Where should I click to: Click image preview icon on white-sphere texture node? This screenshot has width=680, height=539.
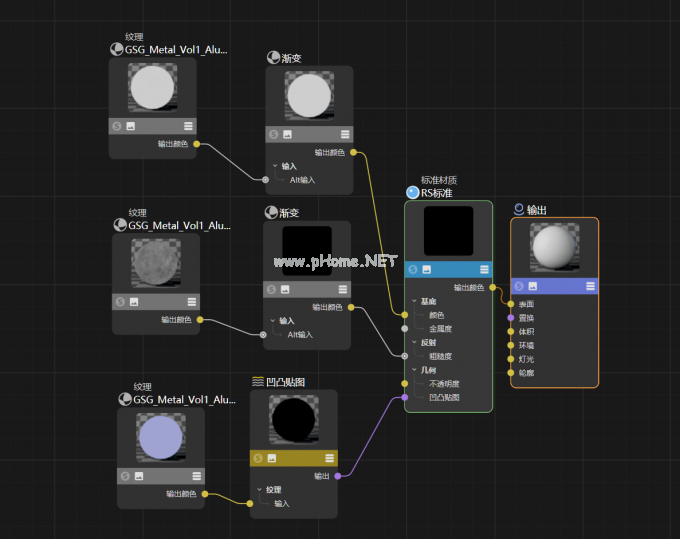tap(131, 126)
